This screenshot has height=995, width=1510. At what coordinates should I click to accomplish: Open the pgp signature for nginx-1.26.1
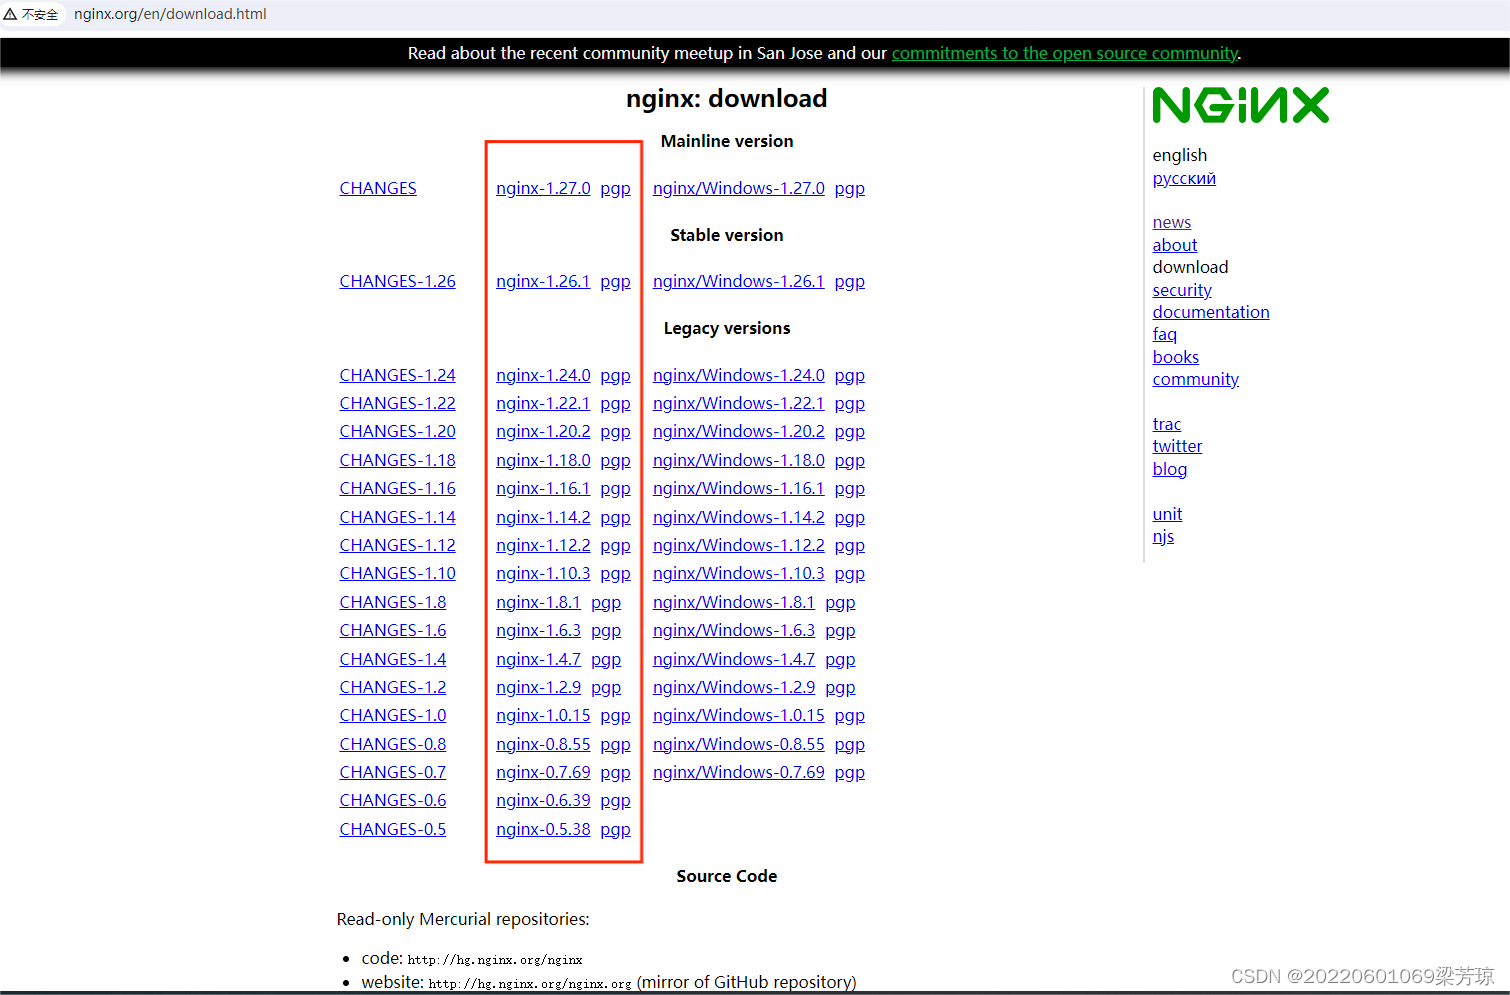pos(615,281)
